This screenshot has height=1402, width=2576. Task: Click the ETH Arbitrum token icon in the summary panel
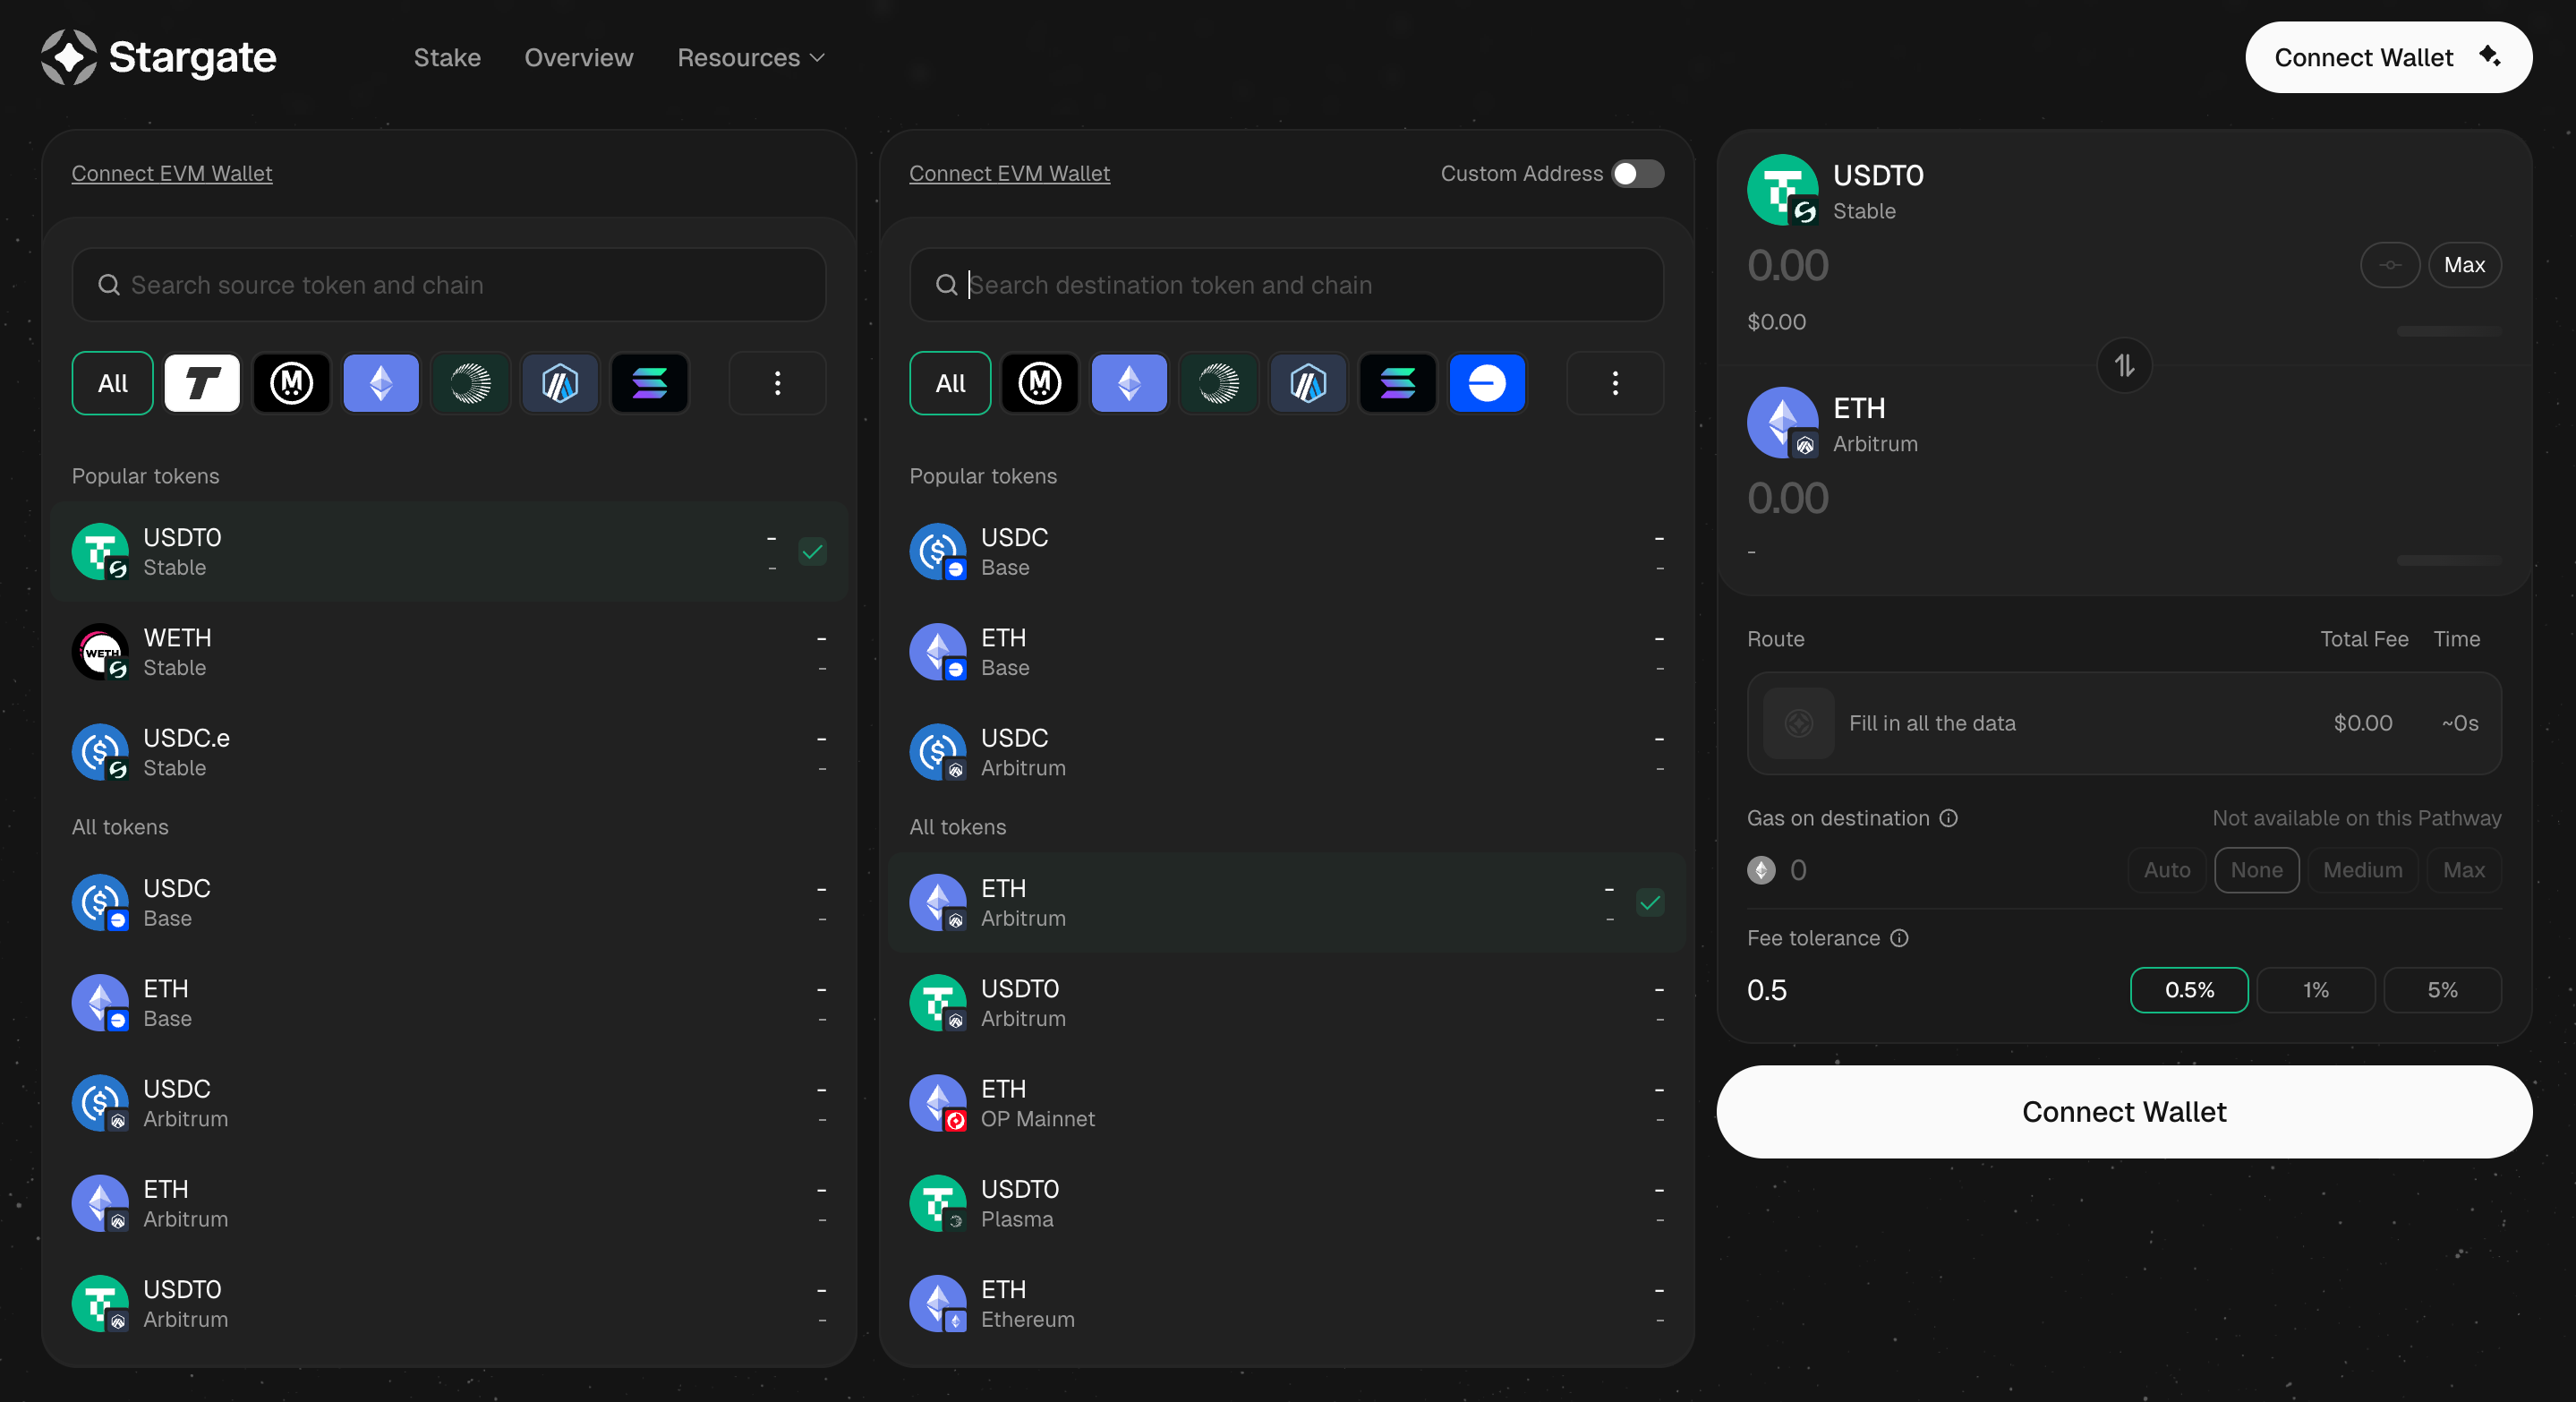[x=1783, y=423]
